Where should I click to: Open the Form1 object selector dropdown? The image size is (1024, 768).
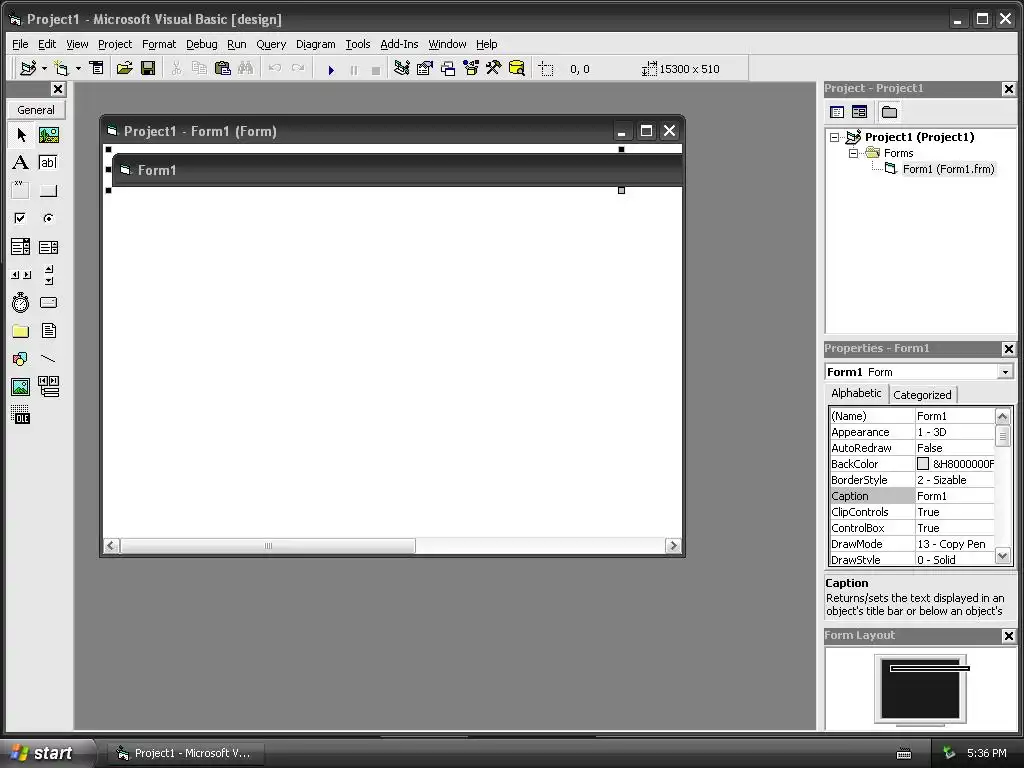(x=1005, y=372)
